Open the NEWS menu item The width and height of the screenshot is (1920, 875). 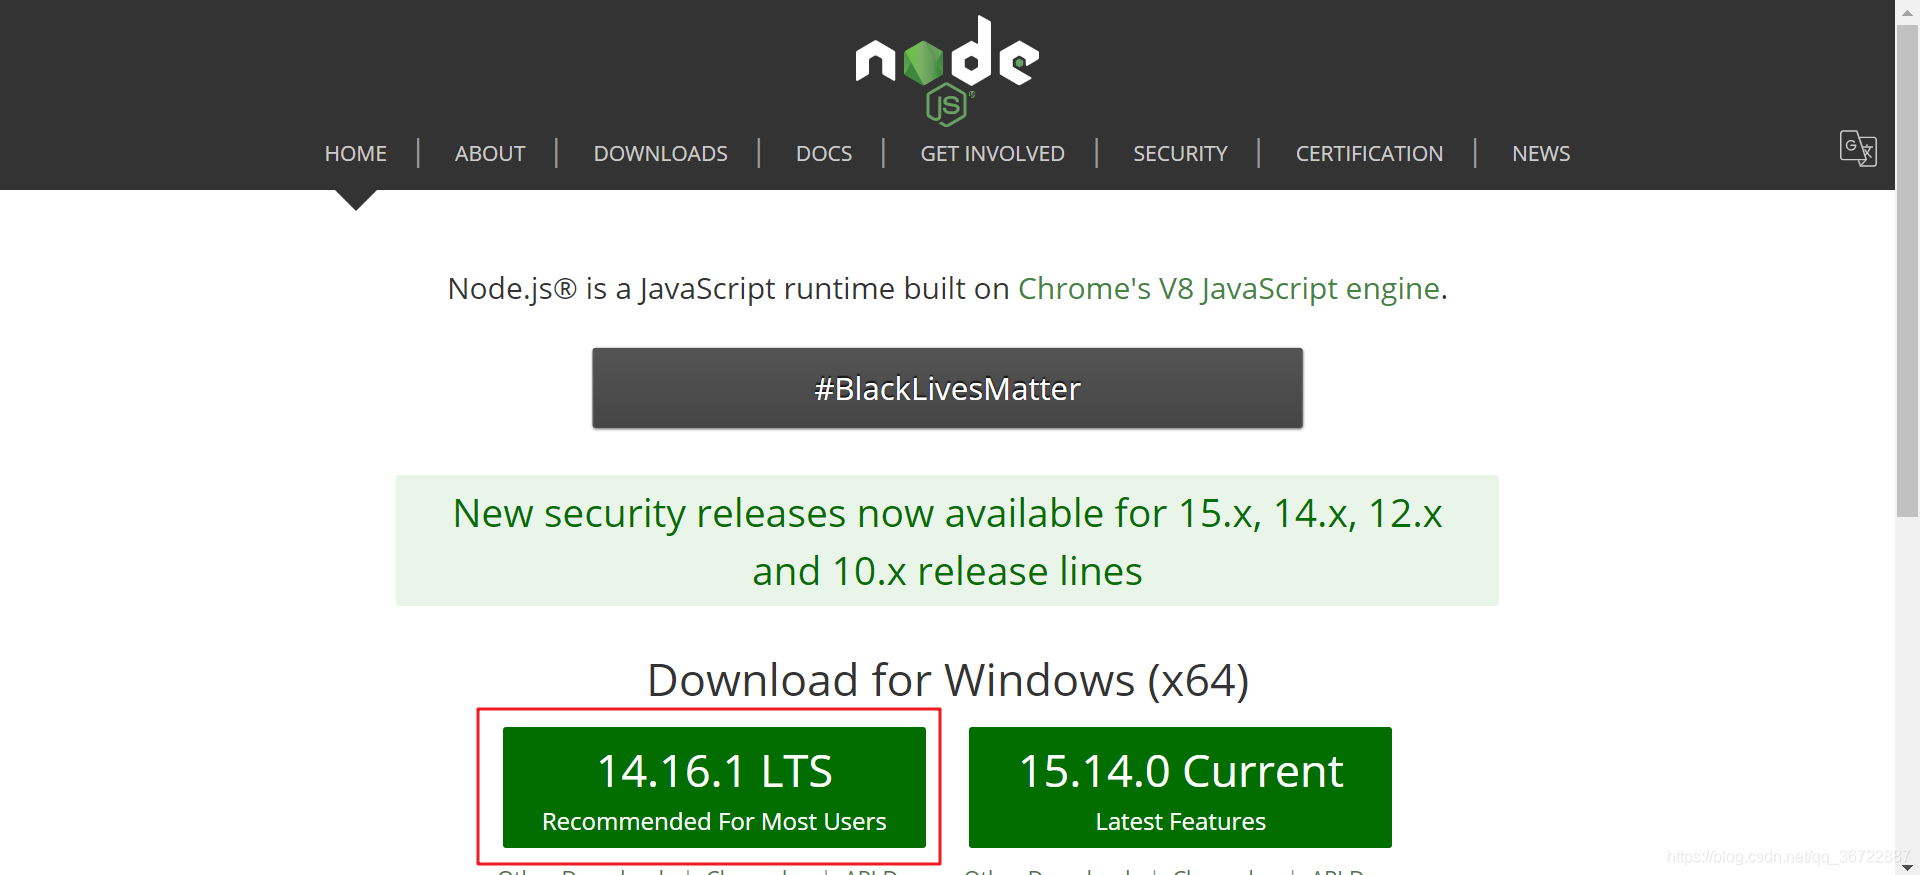coord(1541,154)
